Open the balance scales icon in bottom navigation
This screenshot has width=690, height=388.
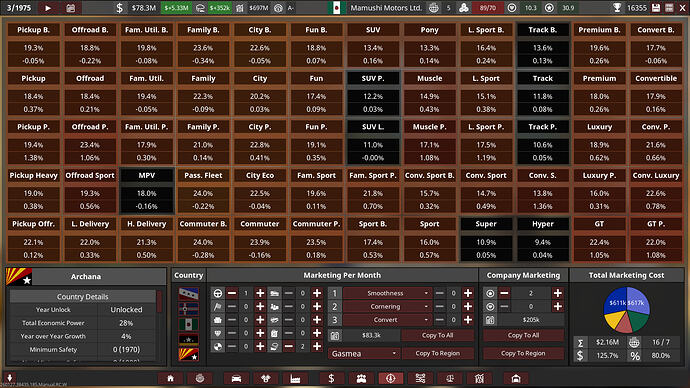[450, 378]
